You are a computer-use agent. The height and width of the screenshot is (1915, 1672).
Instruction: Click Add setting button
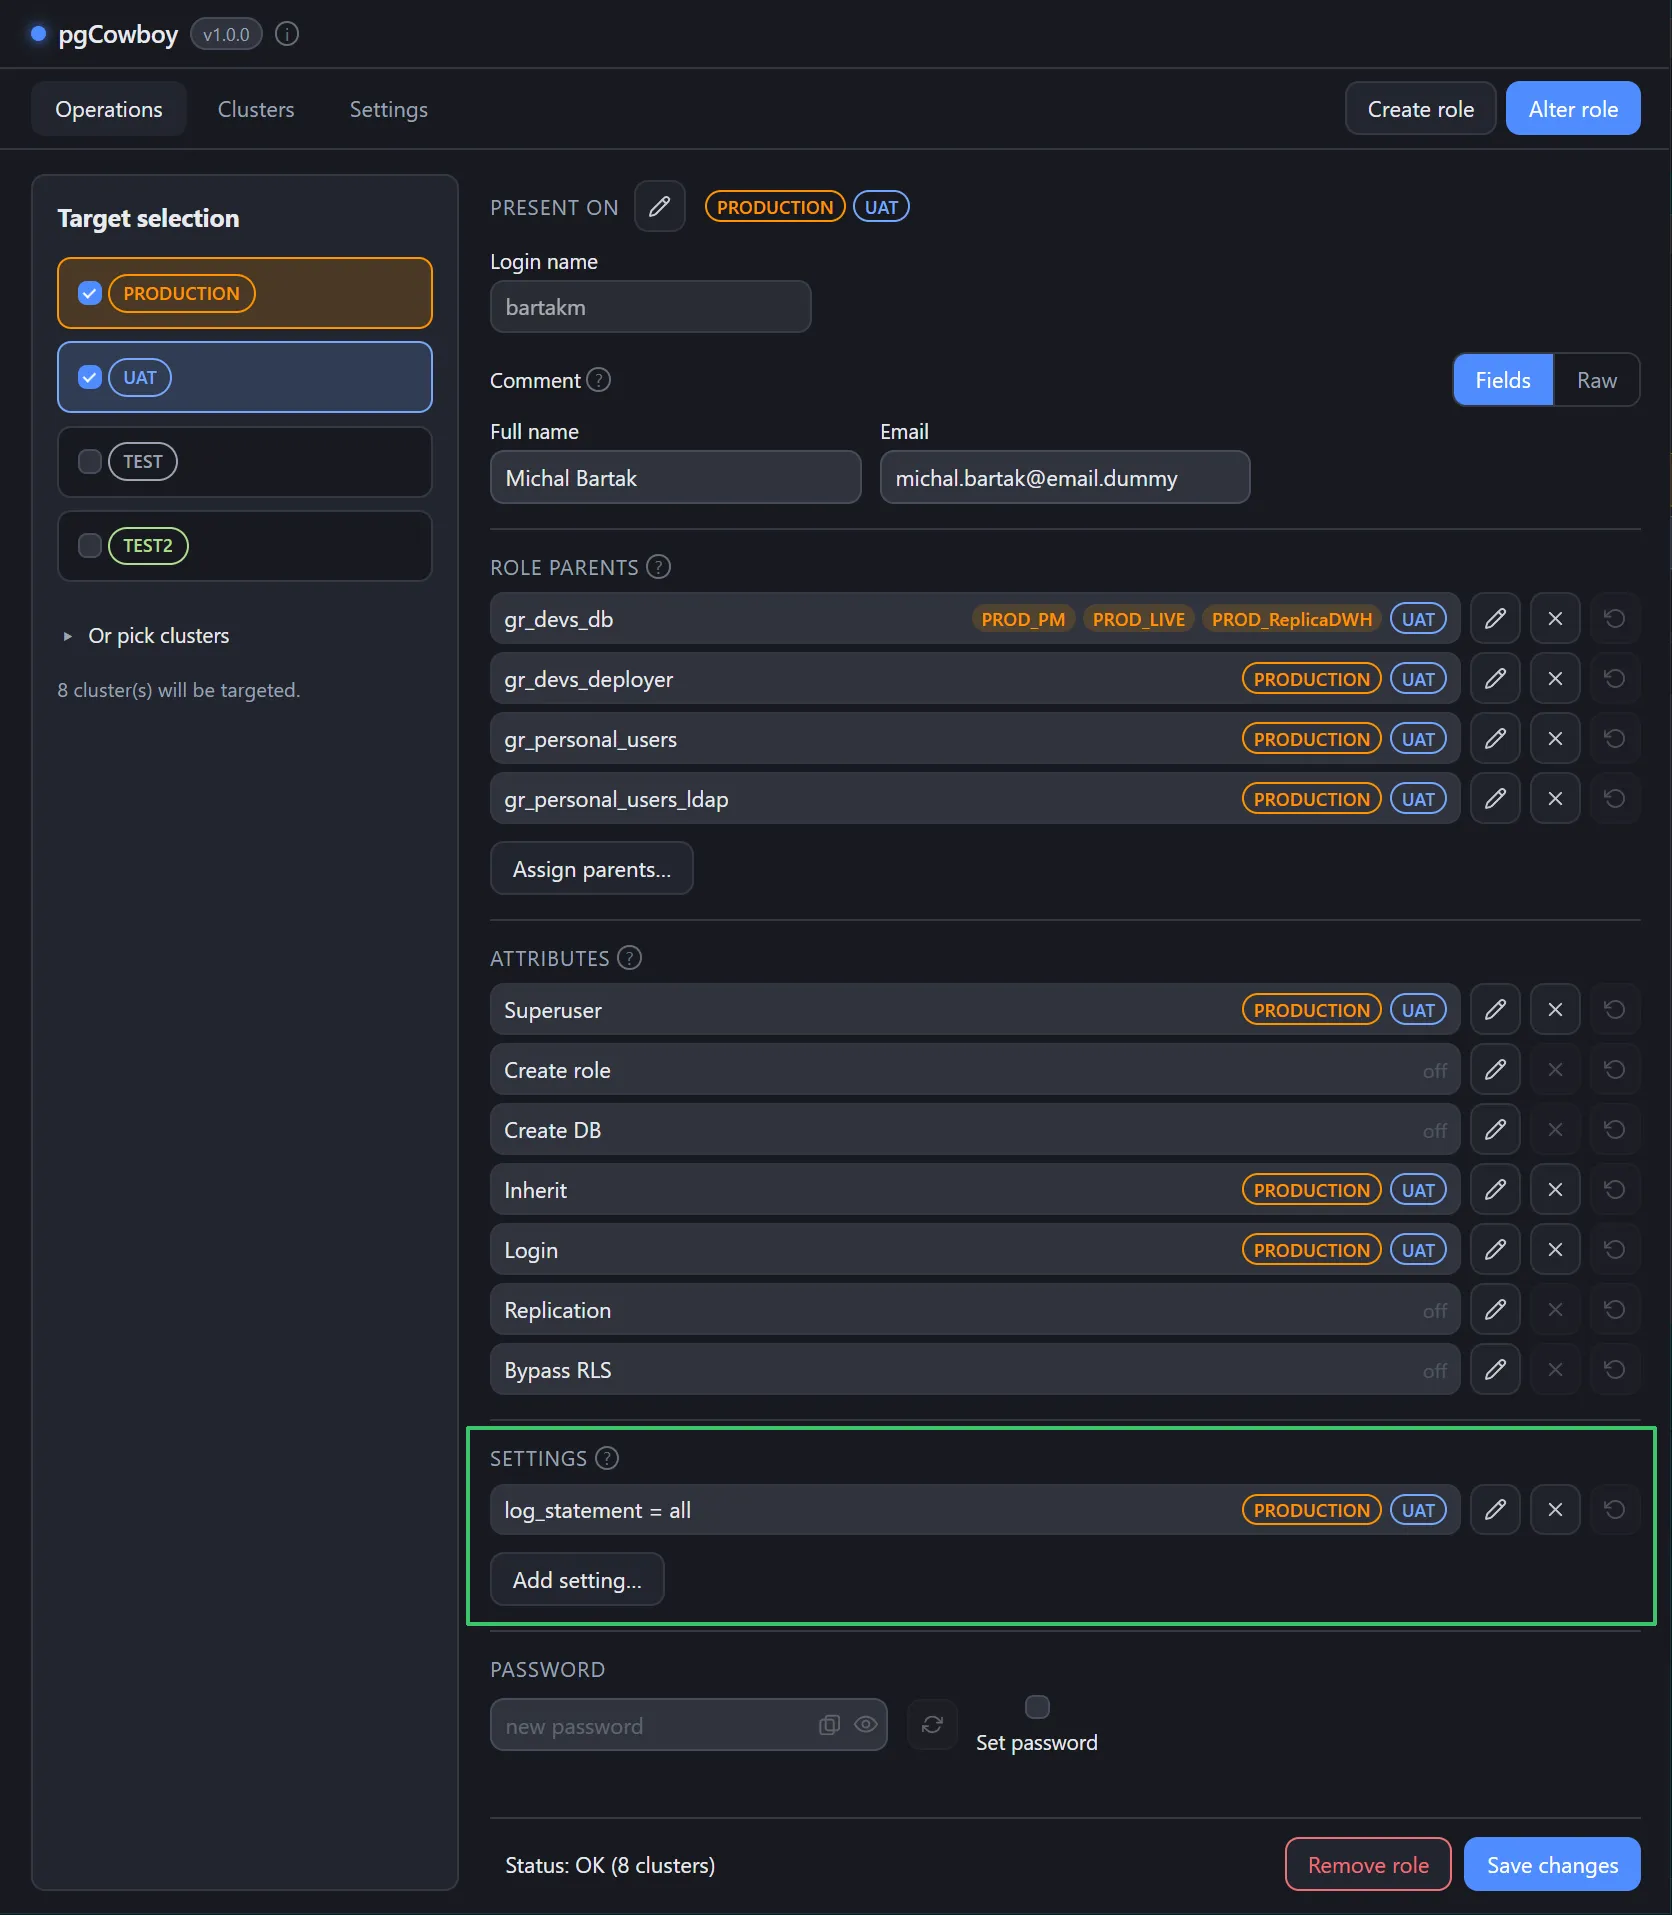pos(577,1580)
